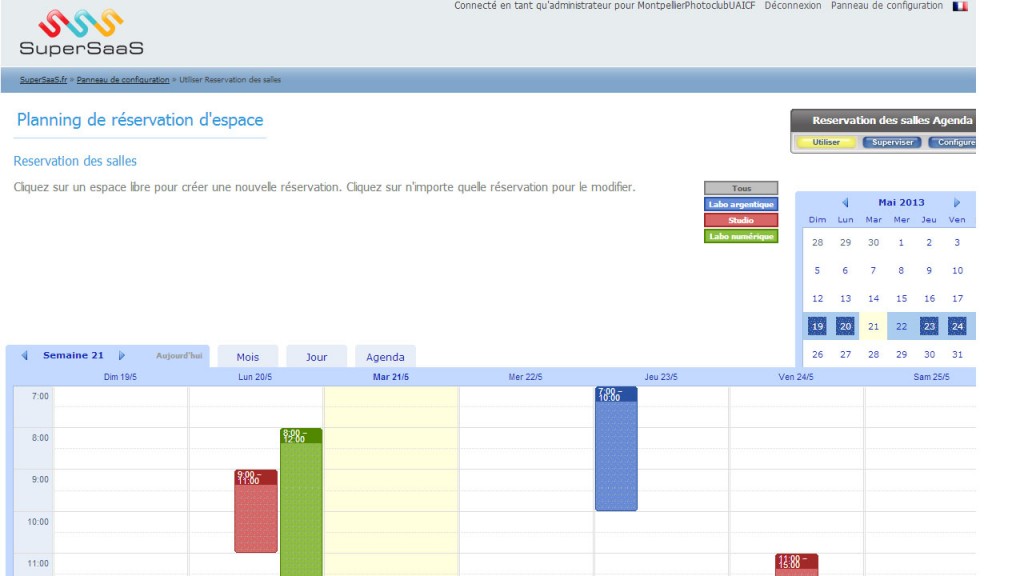This screenshot has width=1024, height=576.
Task: Switch to Agenda view tab
Action: point(385,357)
